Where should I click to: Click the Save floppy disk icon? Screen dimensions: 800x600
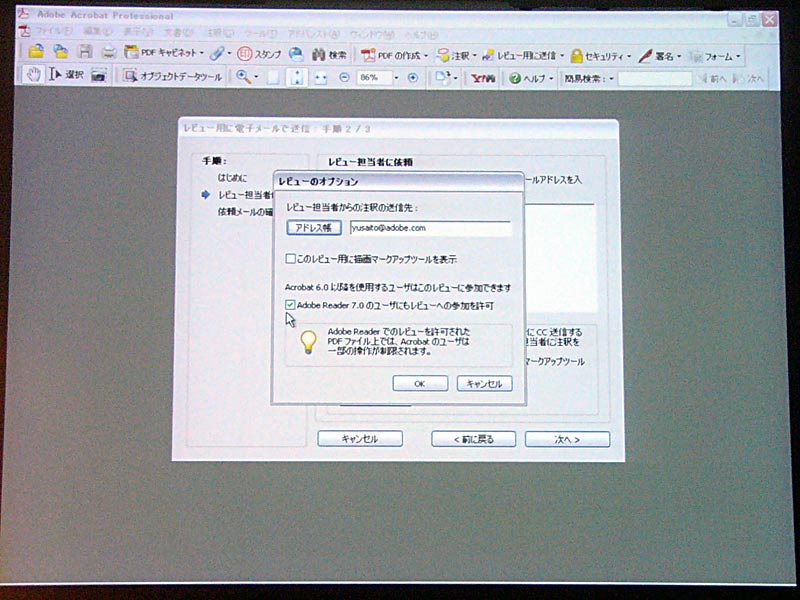pos(85,52)
